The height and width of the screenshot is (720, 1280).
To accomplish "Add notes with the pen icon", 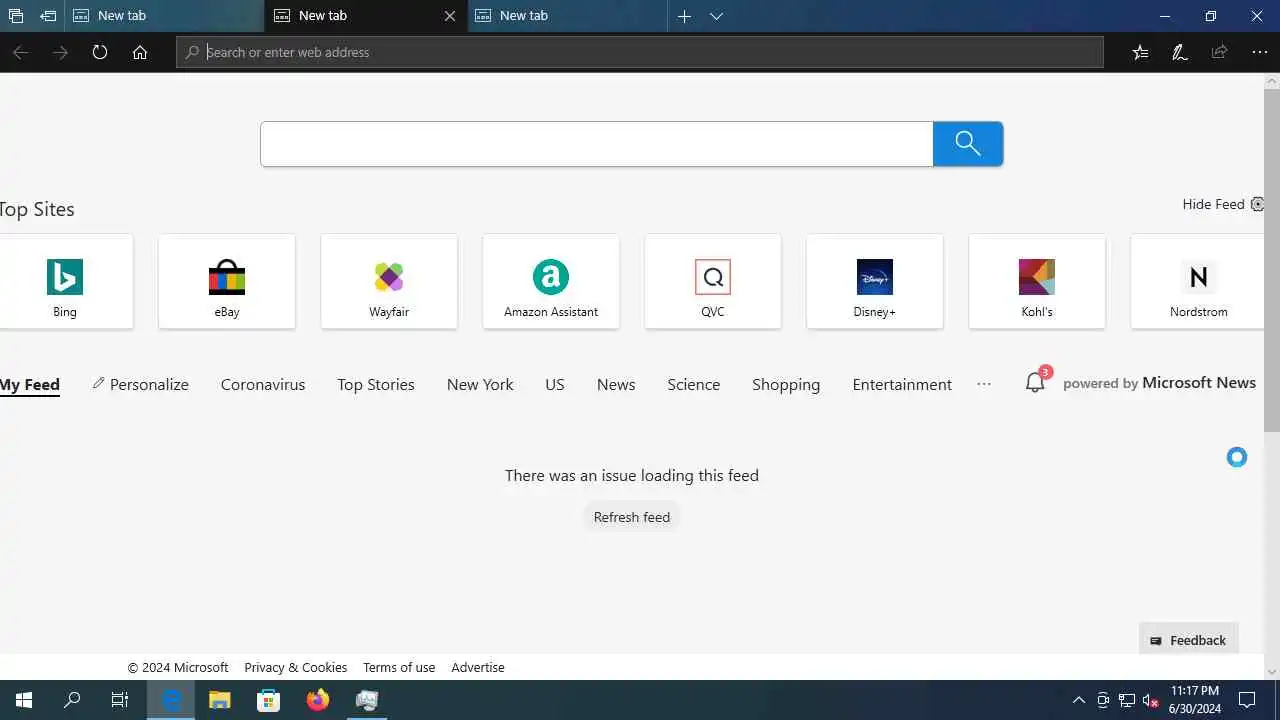I will (1180, 52).
